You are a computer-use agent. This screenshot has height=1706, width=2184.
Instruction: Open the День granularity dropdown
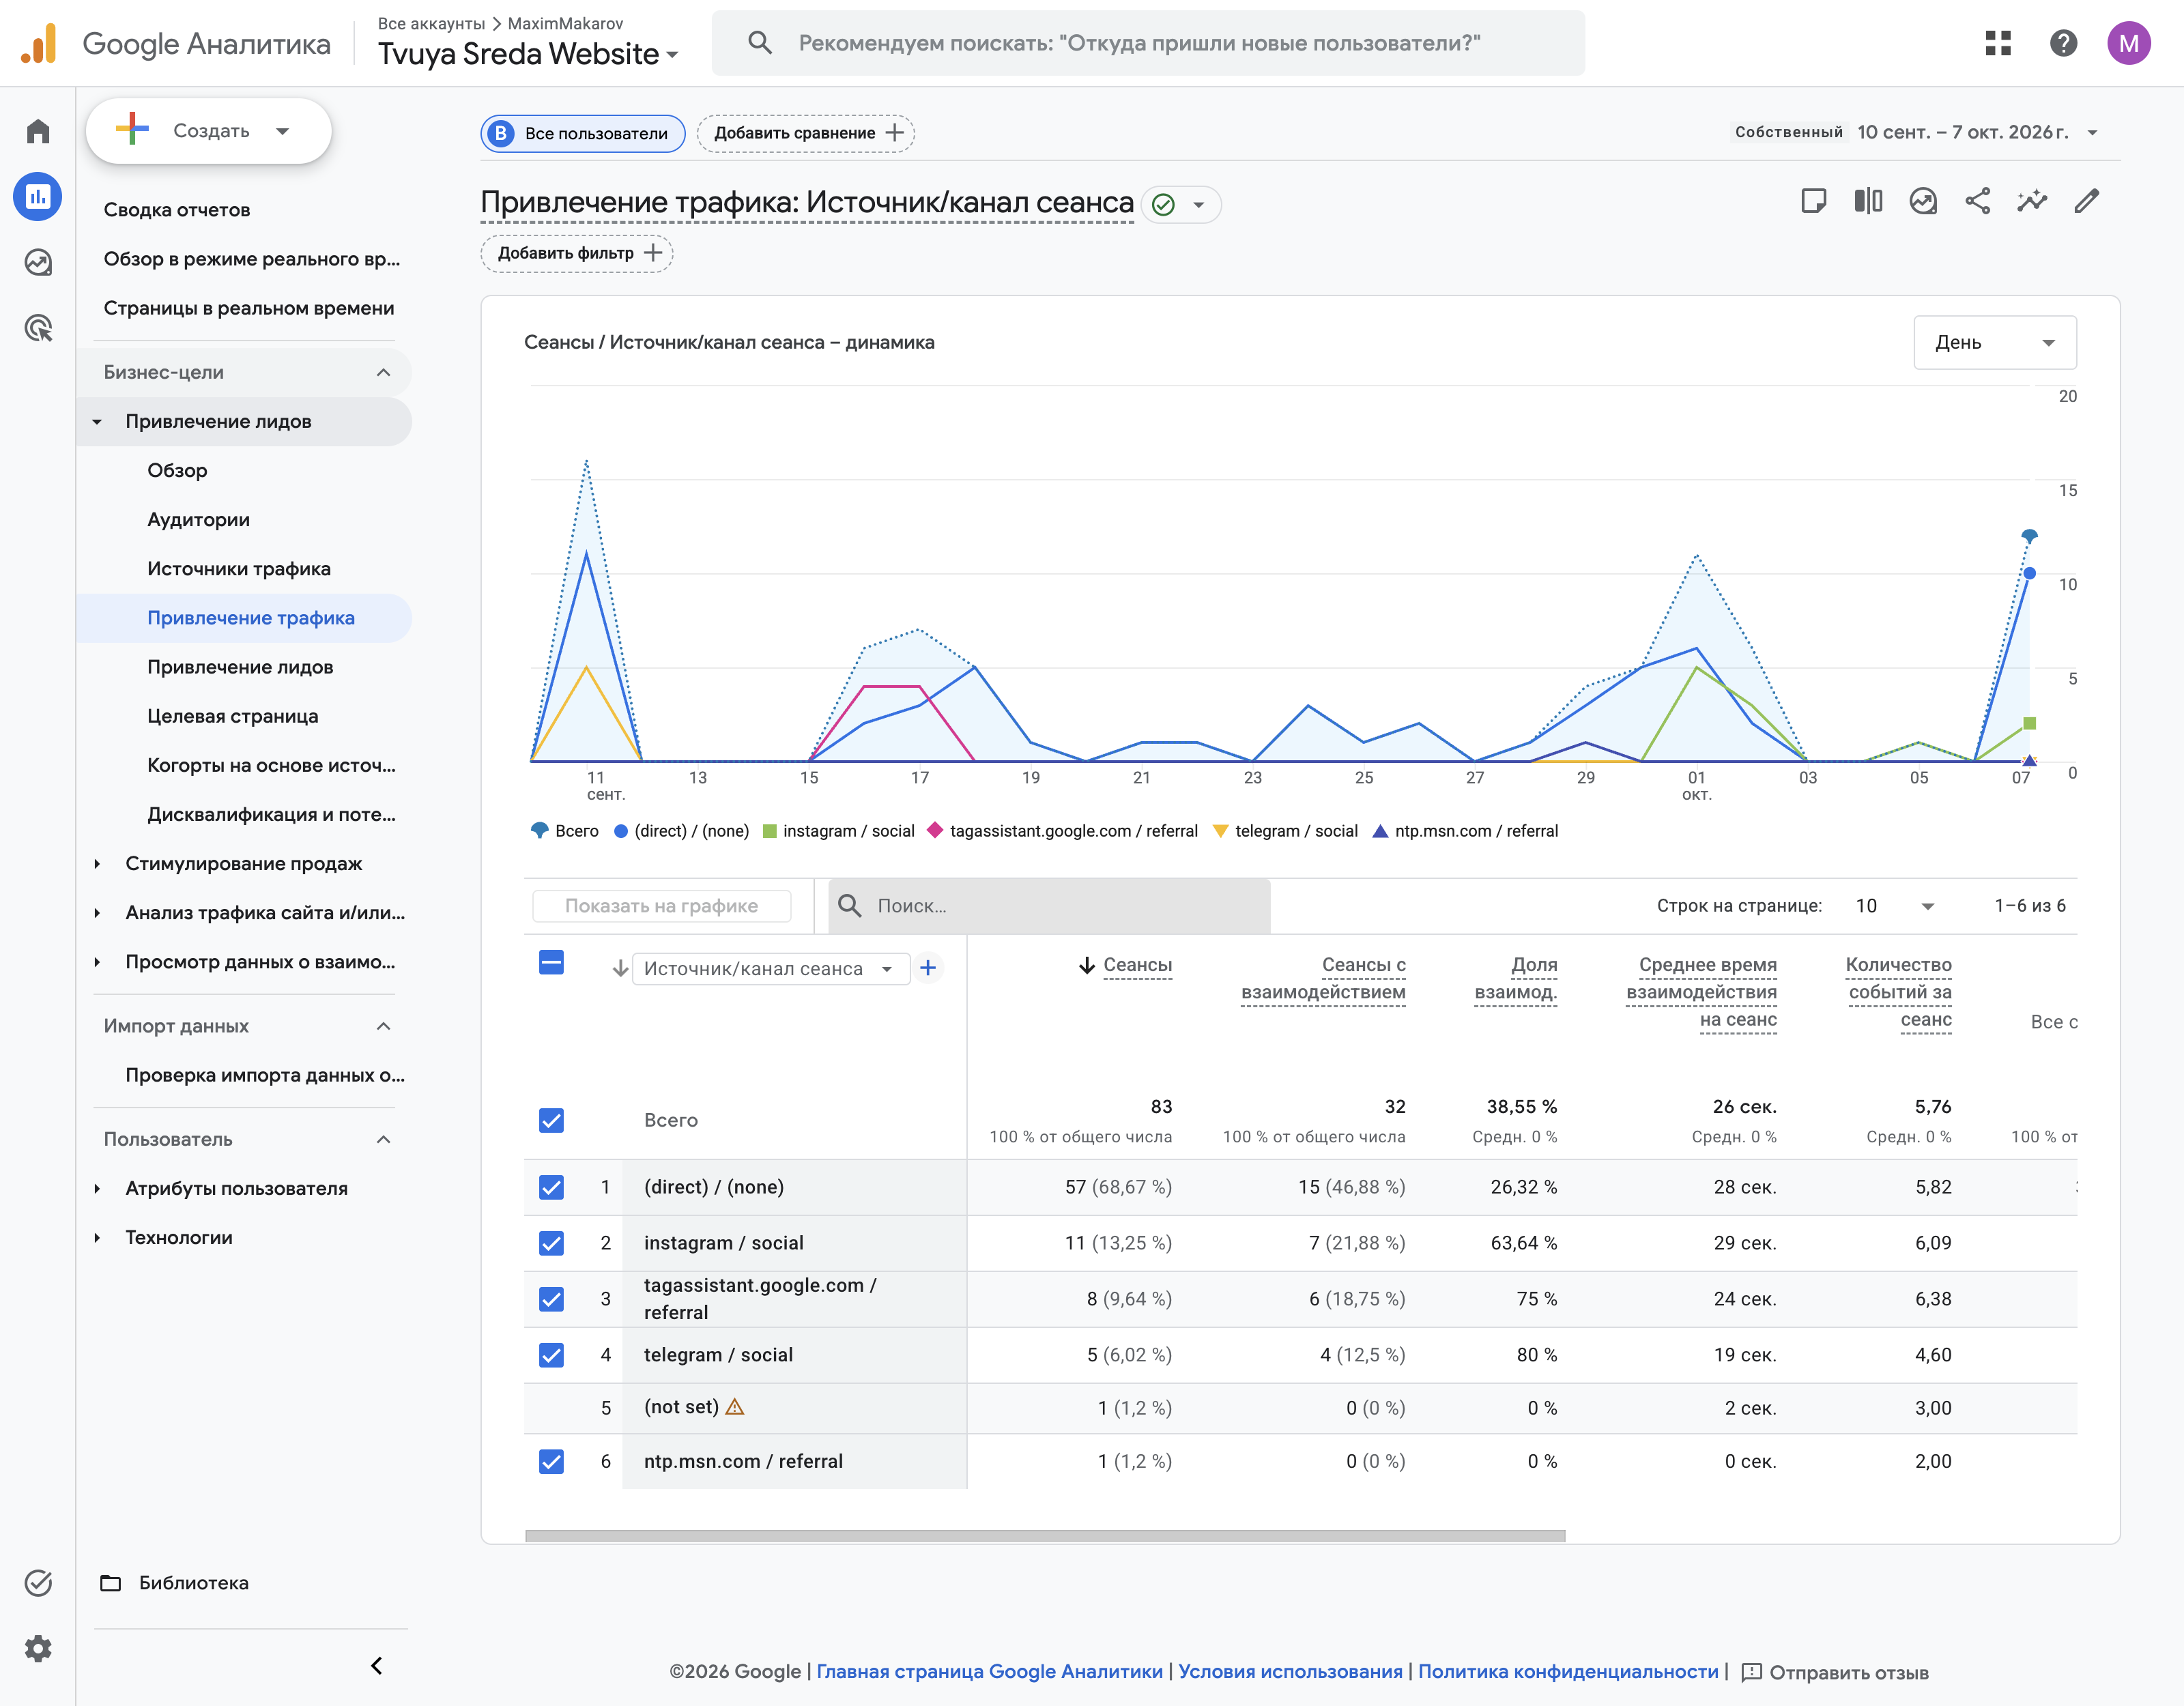pos(1994,342)
